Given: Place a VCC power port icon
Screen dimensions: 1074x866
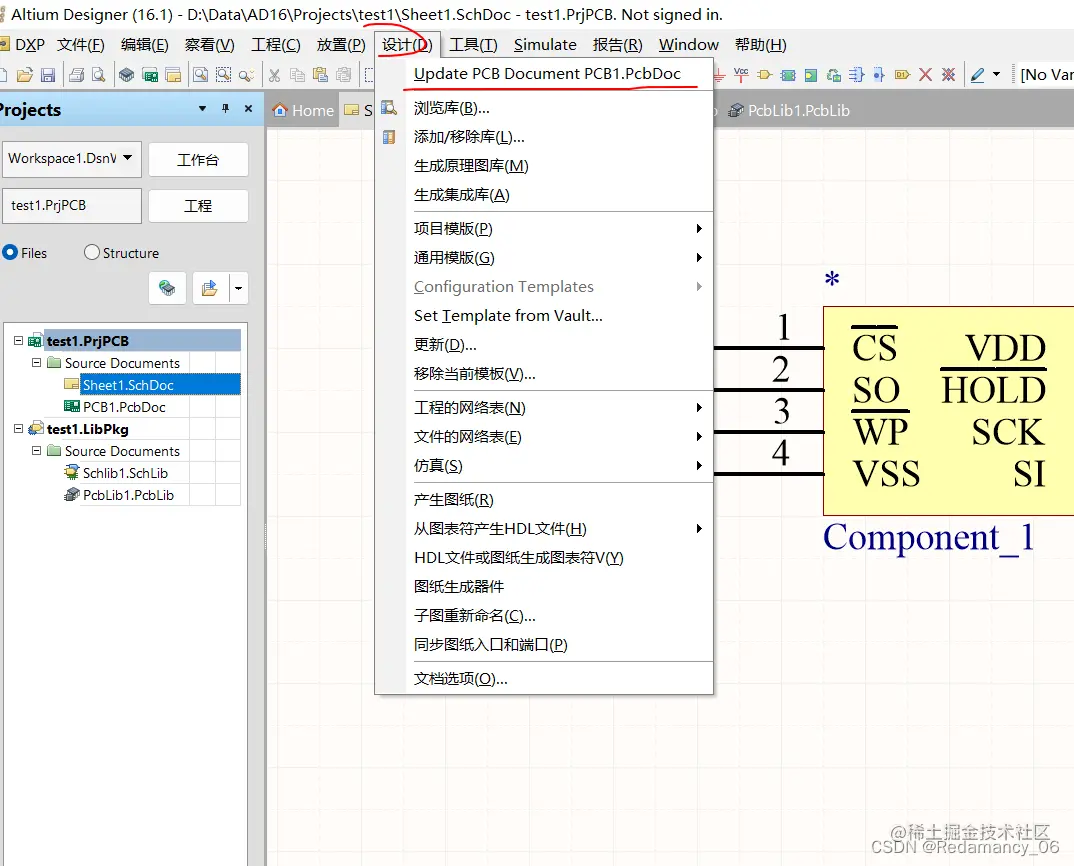Looking at the screenshot, I should (x=741, y=75).
